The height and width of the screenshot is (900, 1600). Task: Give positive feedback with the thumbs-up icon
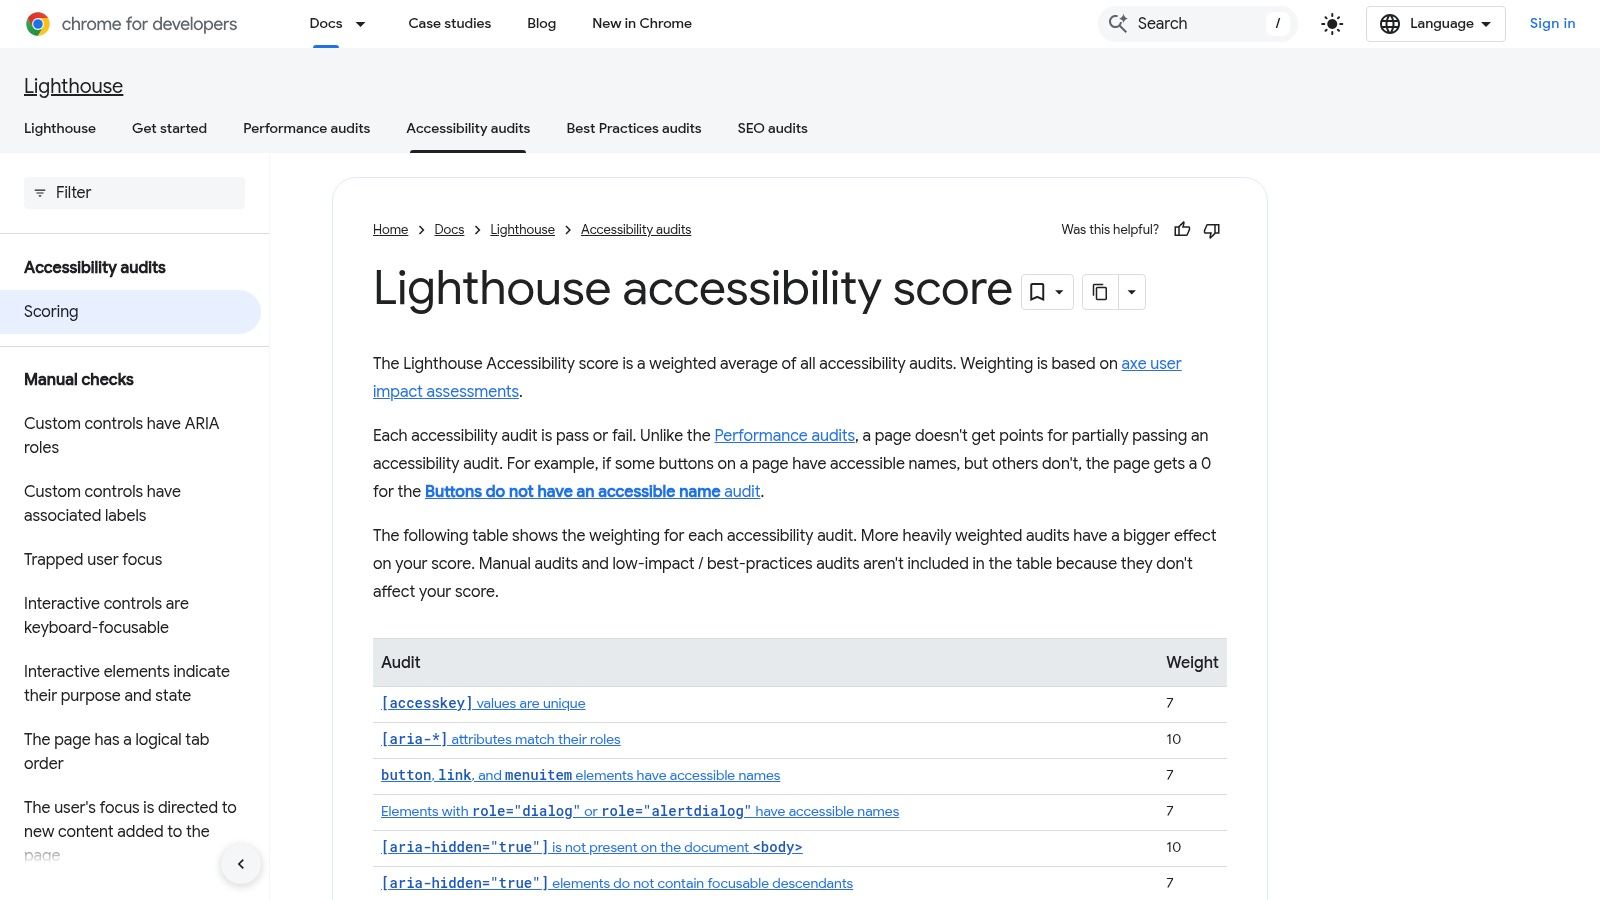click(1182, 229)
